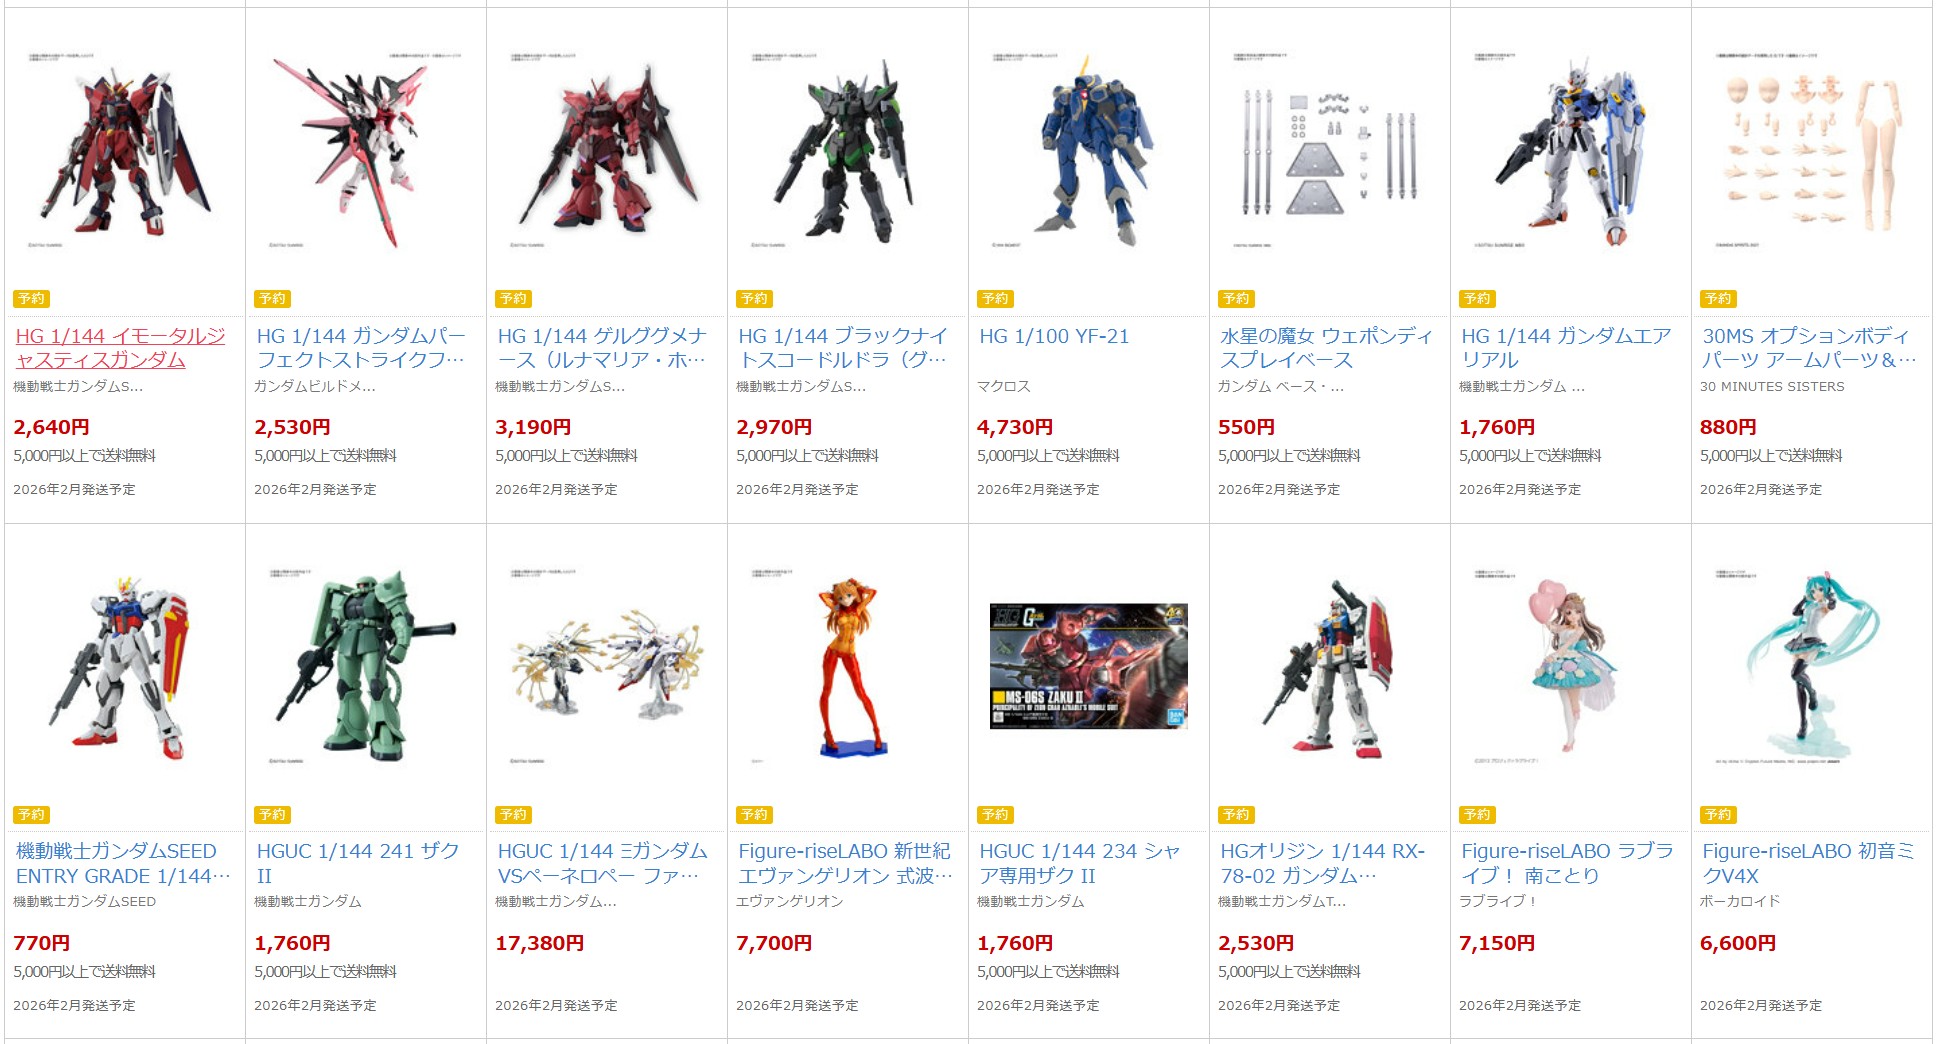Select the ブラックナイトスコードルドラ product title
Screen dimensions: 1936x1044
point(843,348)
